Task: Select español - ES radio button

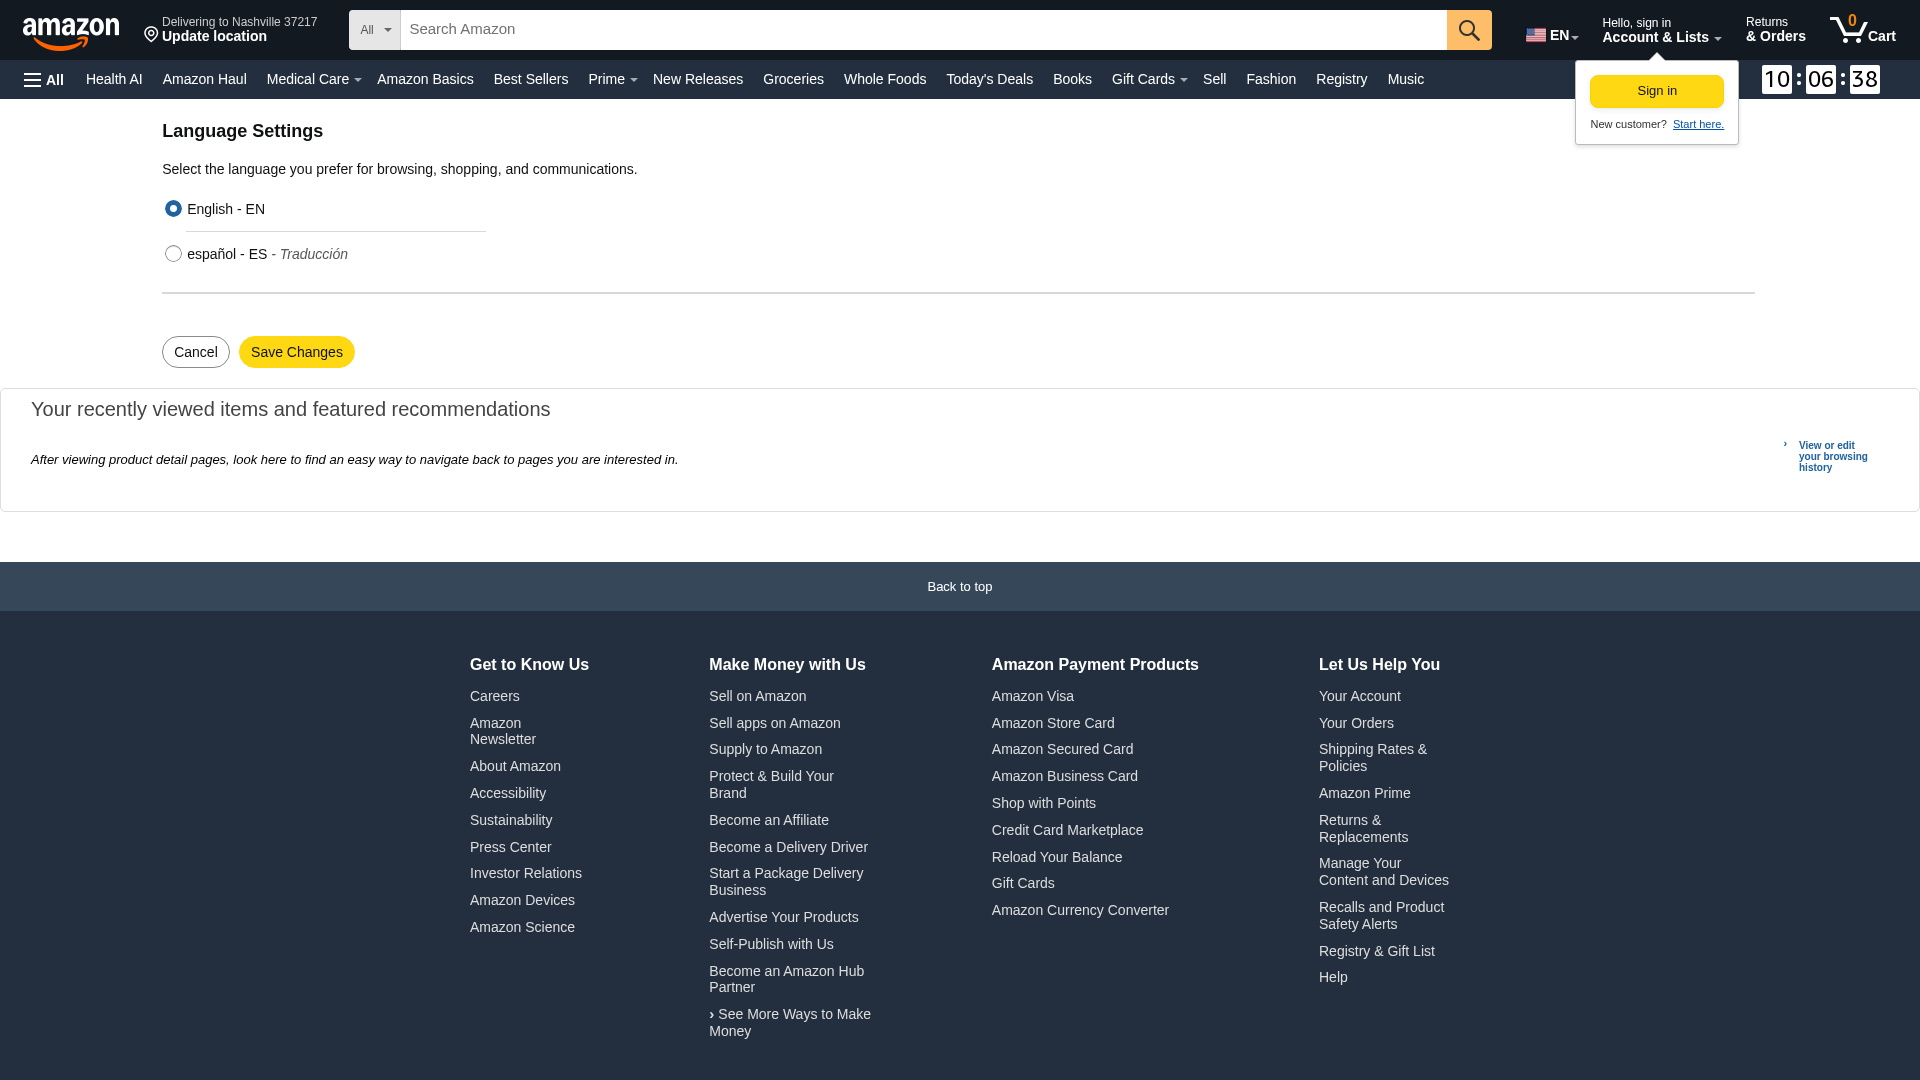Action: point(173,254)
